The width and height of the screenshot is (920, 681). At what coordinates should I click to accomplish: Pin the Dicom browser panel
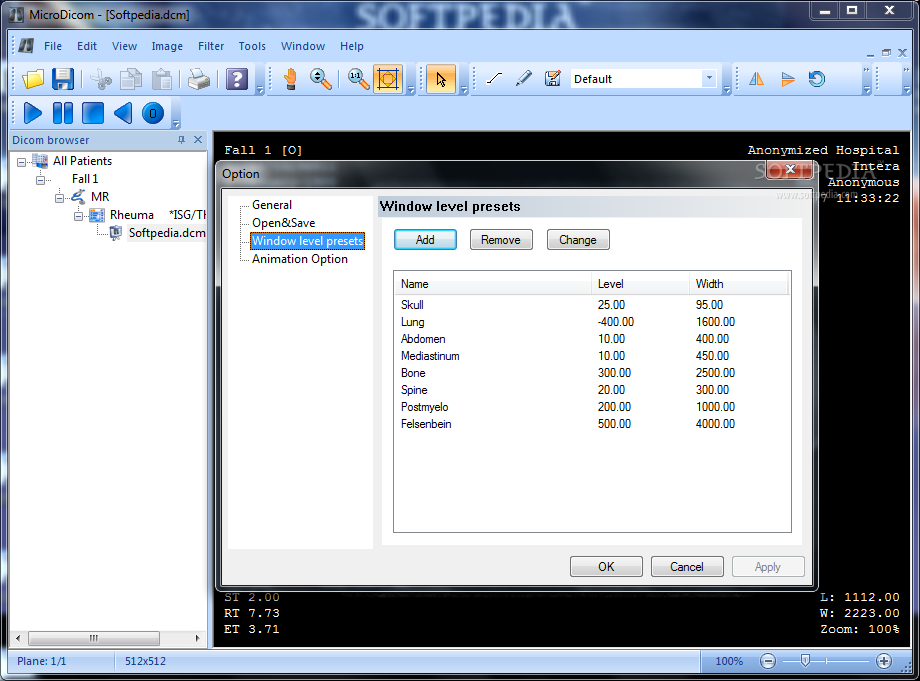click(181, 140)
